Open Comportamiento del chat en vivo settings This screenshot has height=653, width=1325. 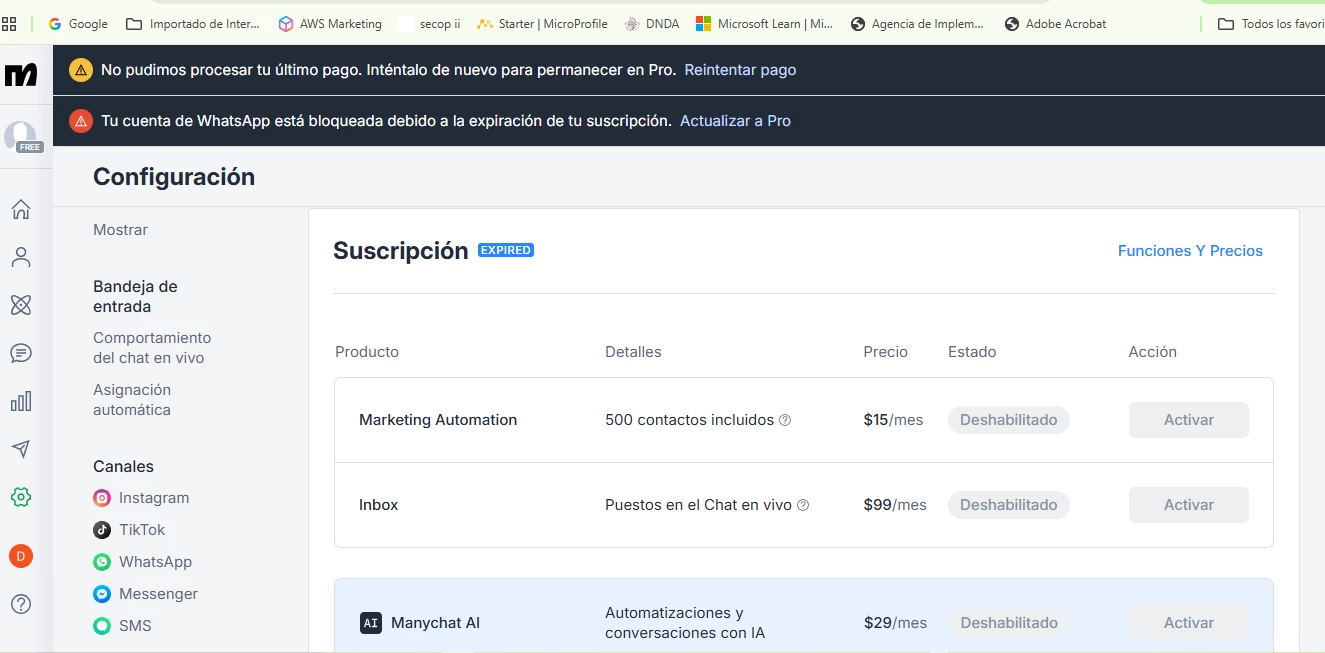[152, 348]
